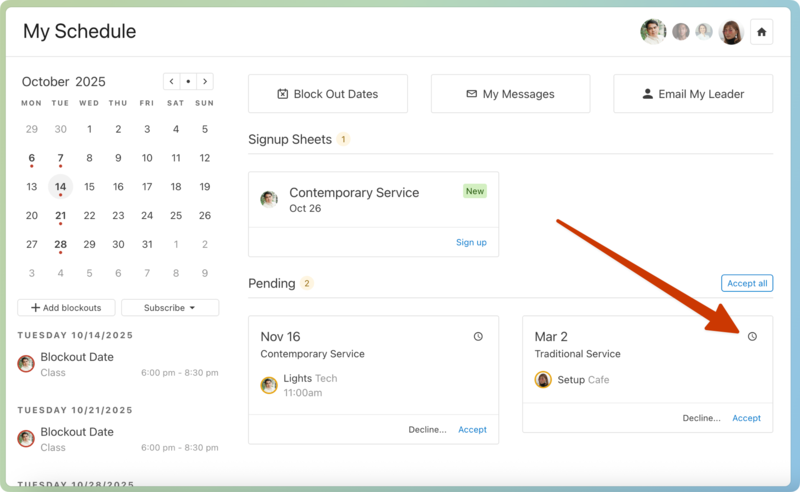Open the rightmost profile avatar in header
This screenshot has width=800, height=492.
(x=731, y=32)
